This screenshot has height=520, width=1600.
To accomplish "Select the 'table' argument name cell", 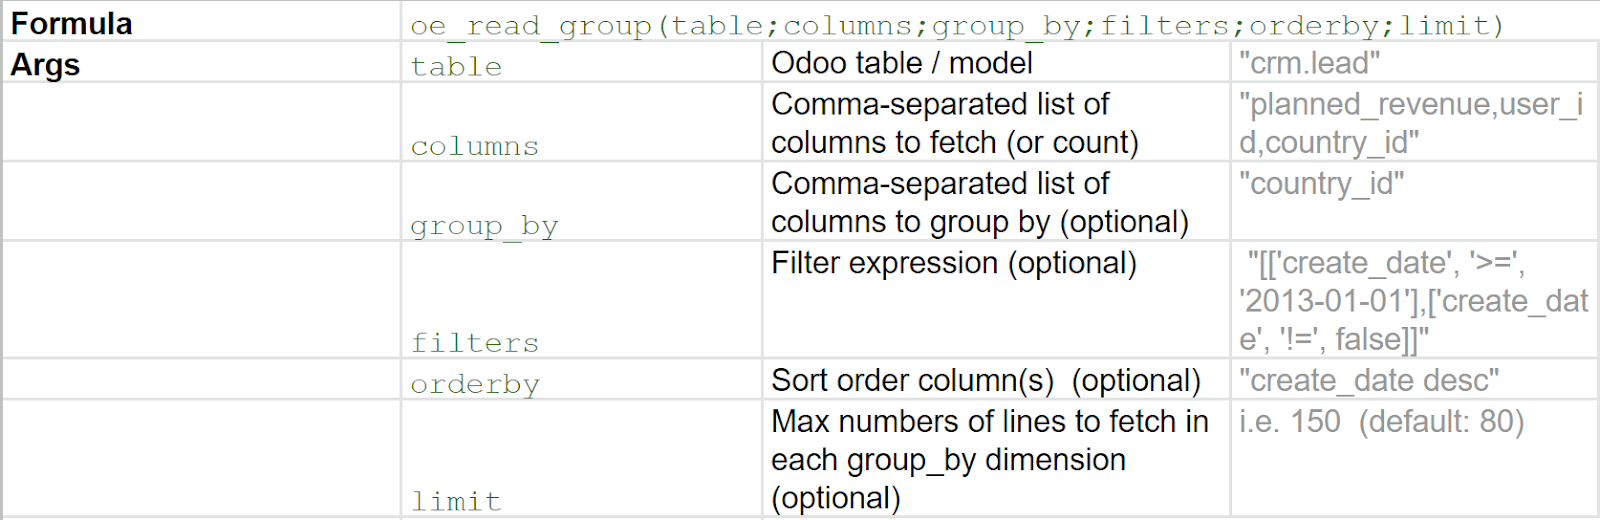I will click(x=456, y=67).
